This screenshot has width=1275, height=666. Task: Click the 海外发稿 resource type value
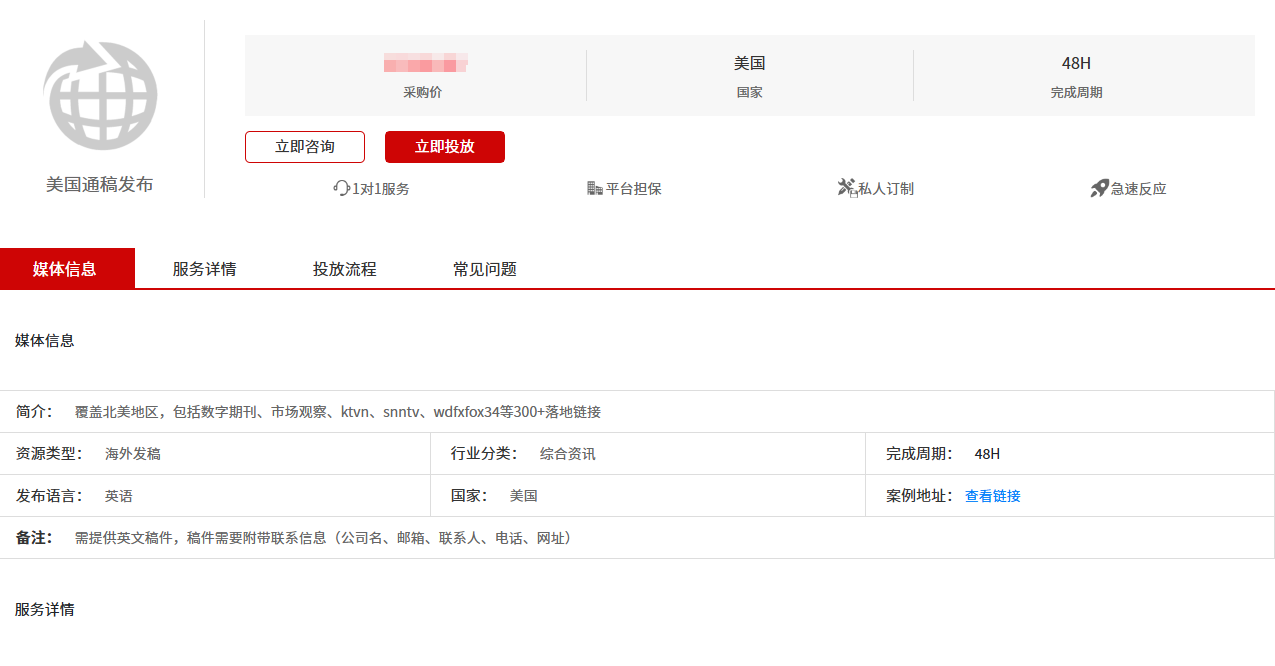(133, 454)
